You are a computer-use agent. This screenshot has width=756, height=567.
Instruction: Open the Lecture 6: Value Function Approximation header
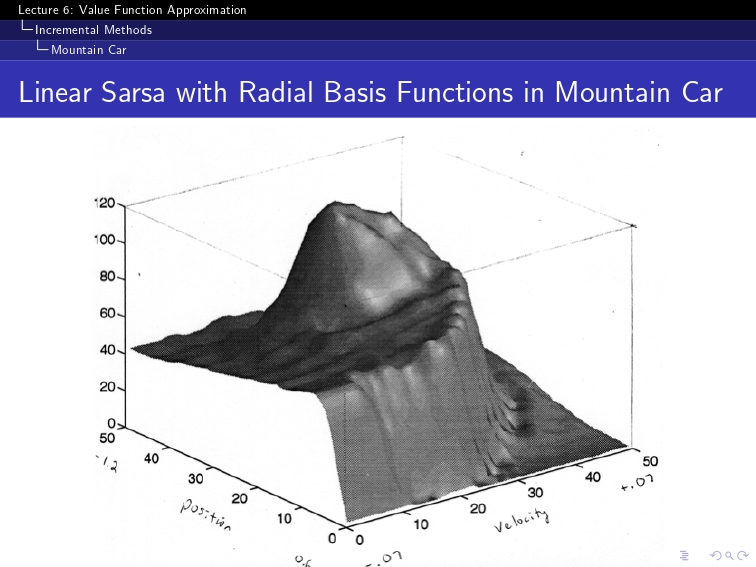click(132, 10)
